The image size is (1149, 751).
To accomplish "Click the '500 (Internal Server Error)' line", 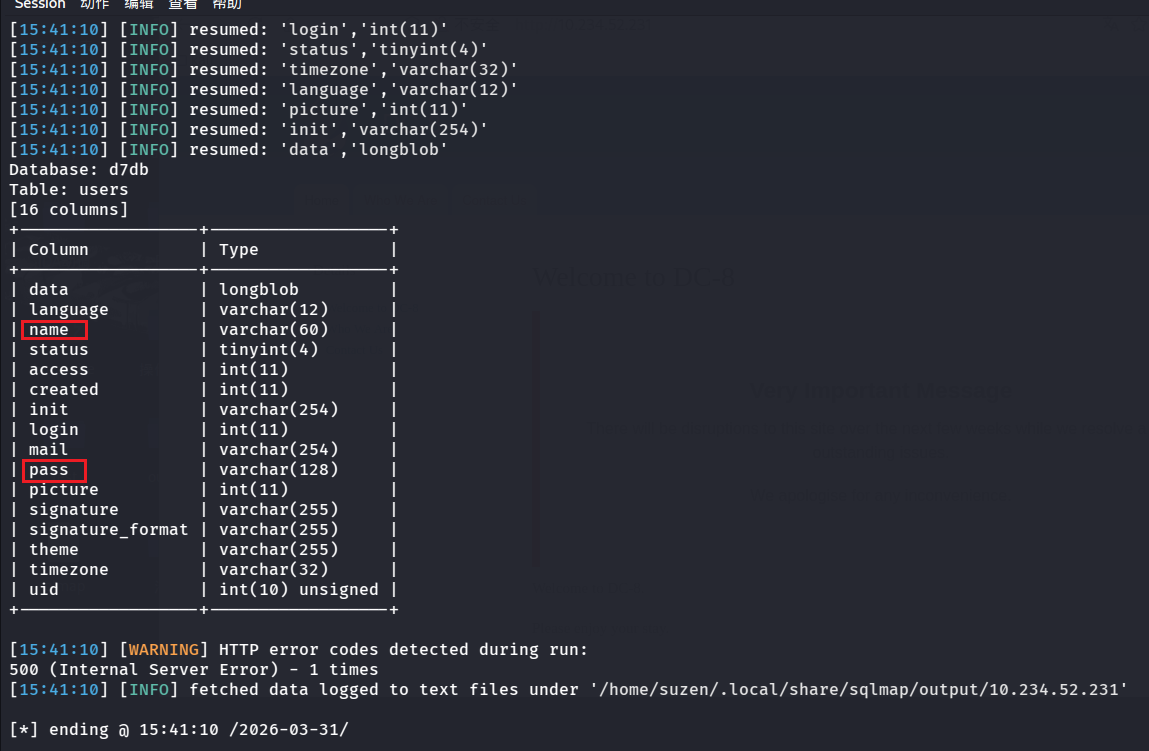I will [194, 669].
